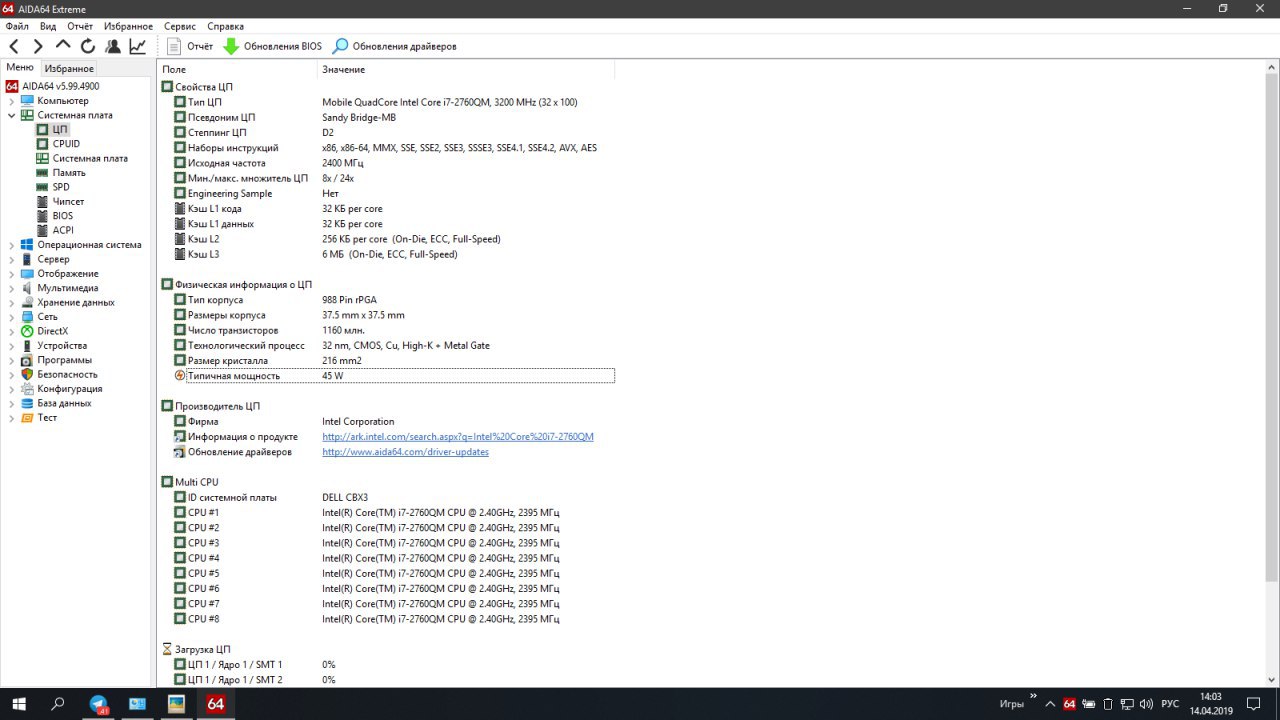Click the Операционная система Windows logo icon
Viewport: 1280px width, 720px height.
coord(27,245)
